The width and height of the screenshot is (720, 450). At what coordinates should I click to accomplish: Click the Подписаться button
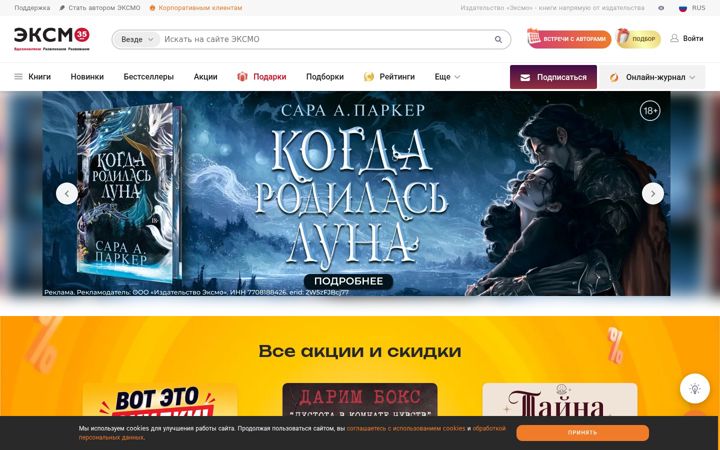553,77
